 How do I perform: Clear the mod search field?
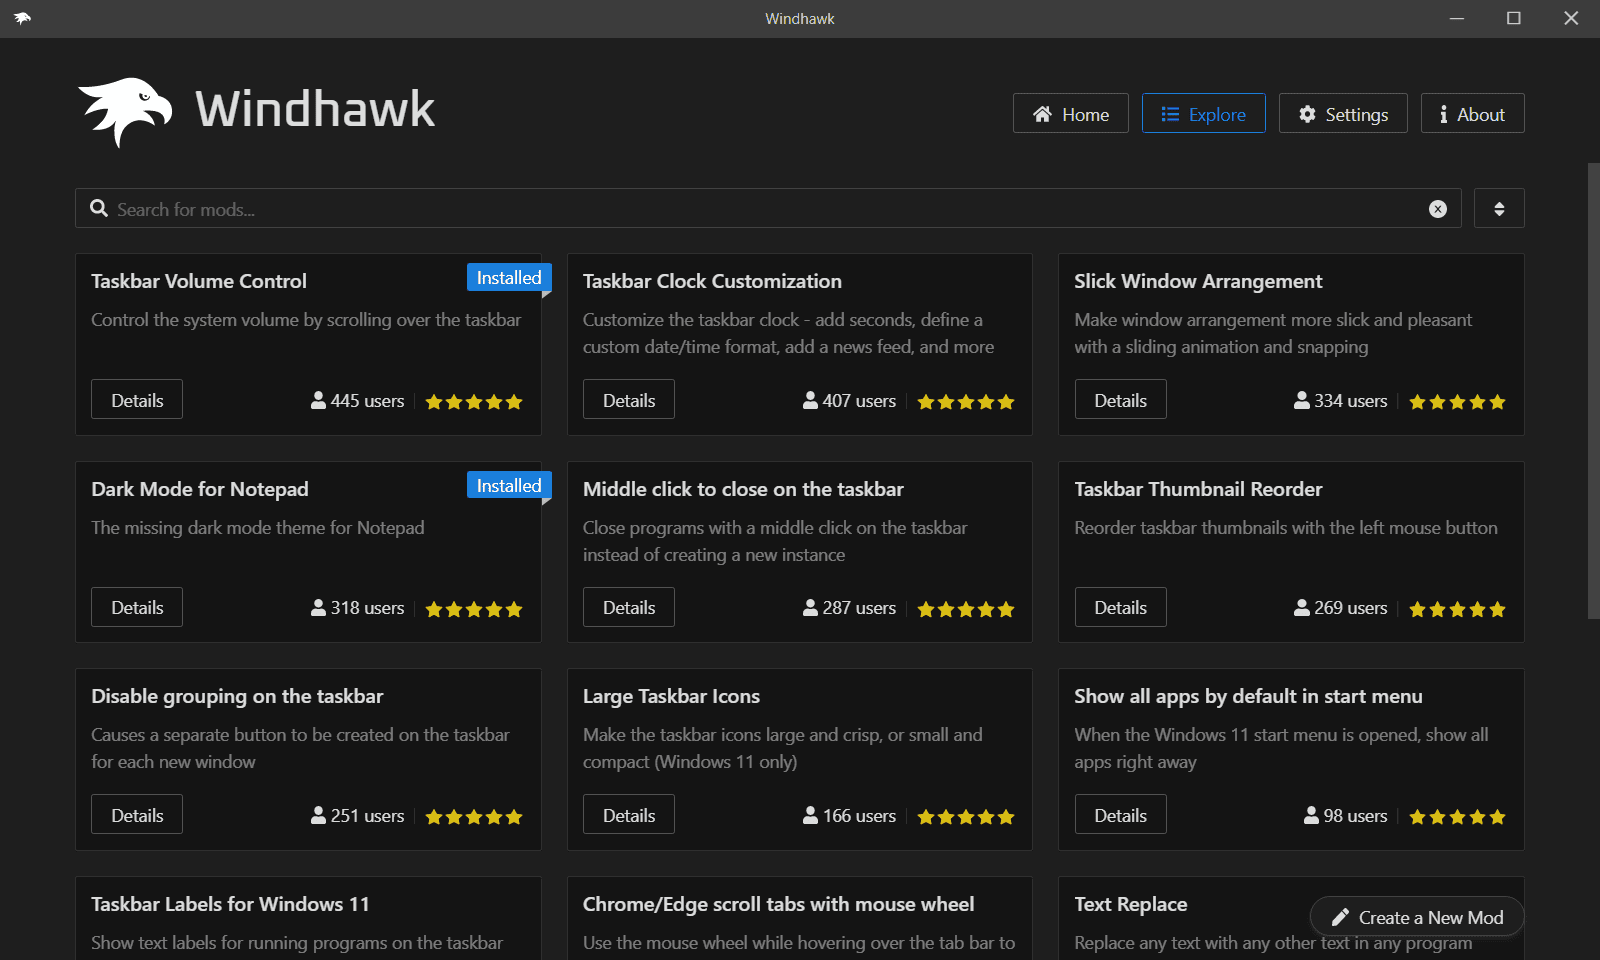coord(1438,209)
